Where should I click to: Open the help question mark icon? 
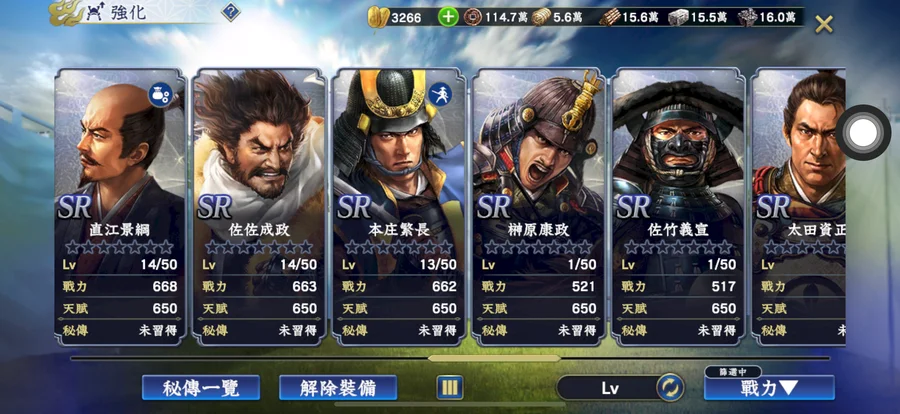click(x=231, y=11)
